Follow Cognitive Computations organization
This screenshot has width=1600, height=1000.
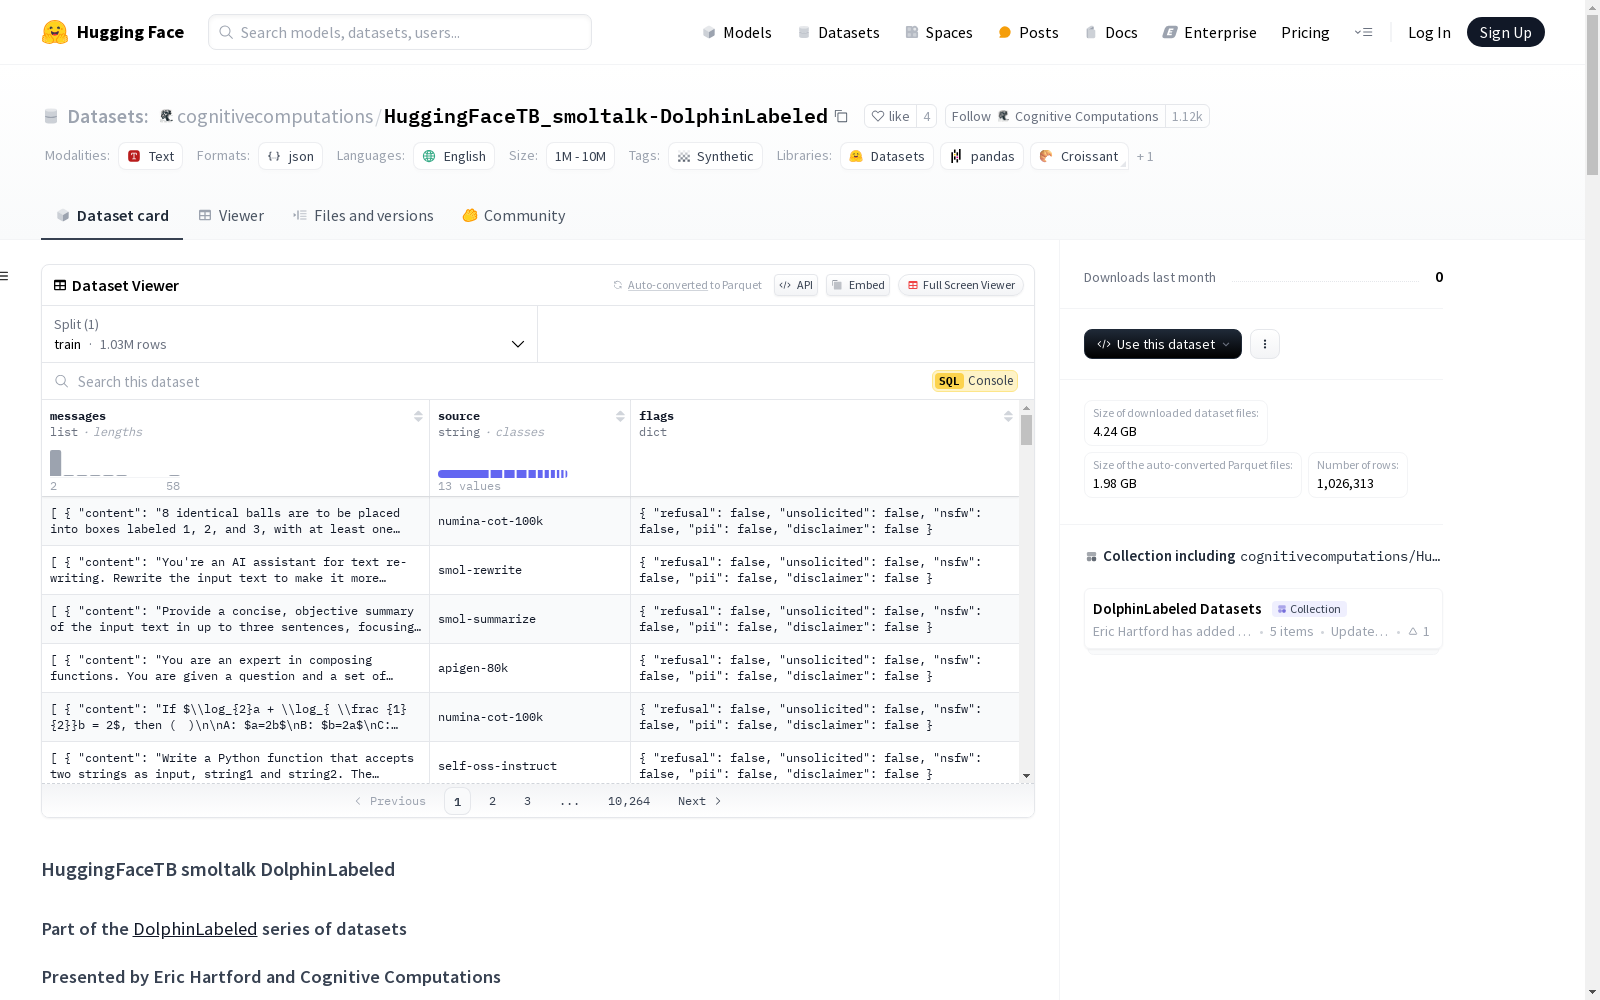click(1055, 116)
